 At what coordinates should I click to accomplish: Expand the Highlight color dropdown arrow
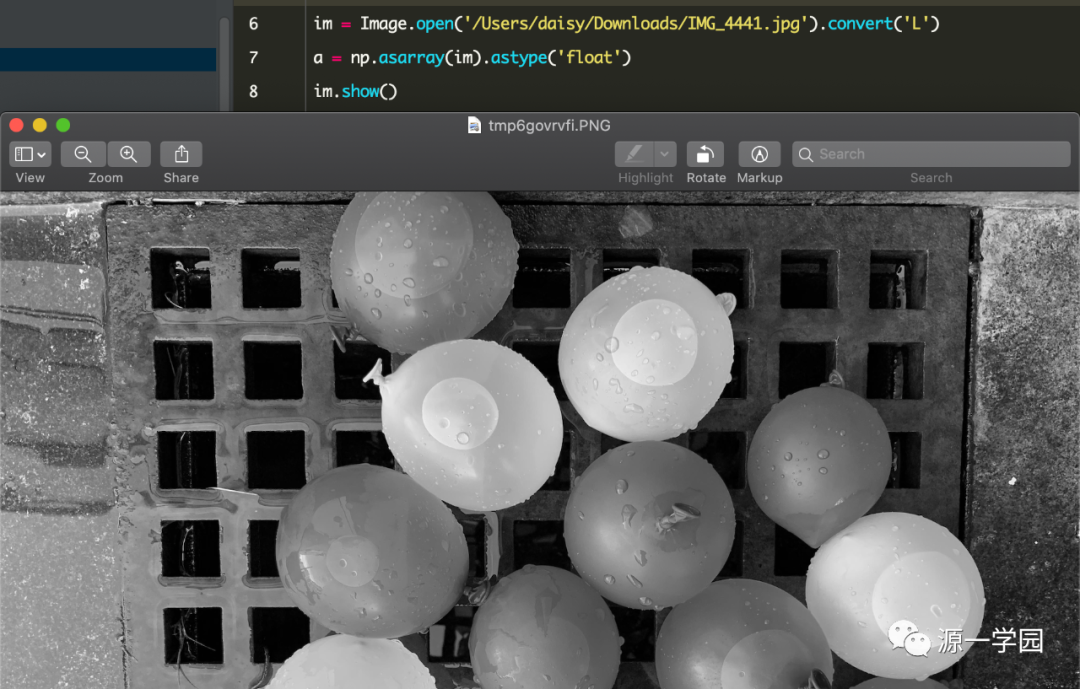[x=665, y=154]
